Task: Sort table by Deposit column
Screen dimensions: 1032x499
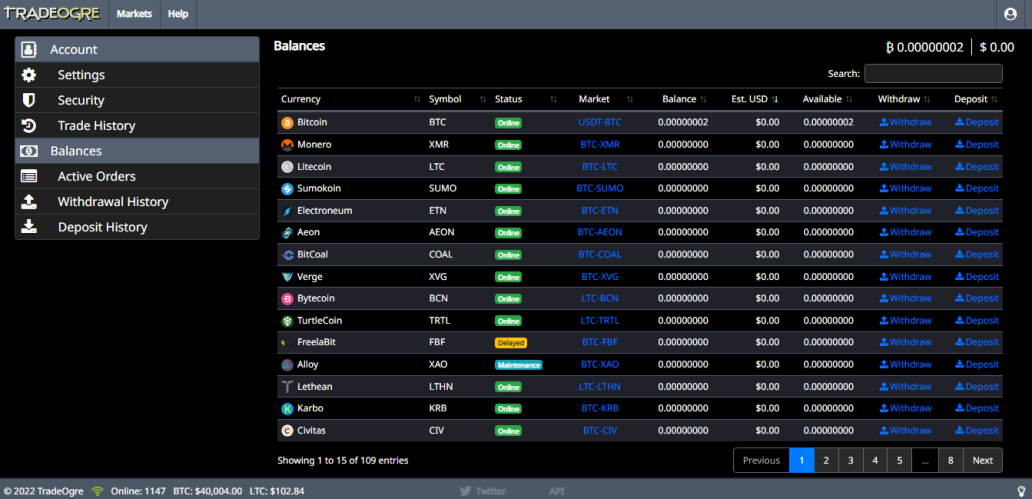Action: coord(971,99)
